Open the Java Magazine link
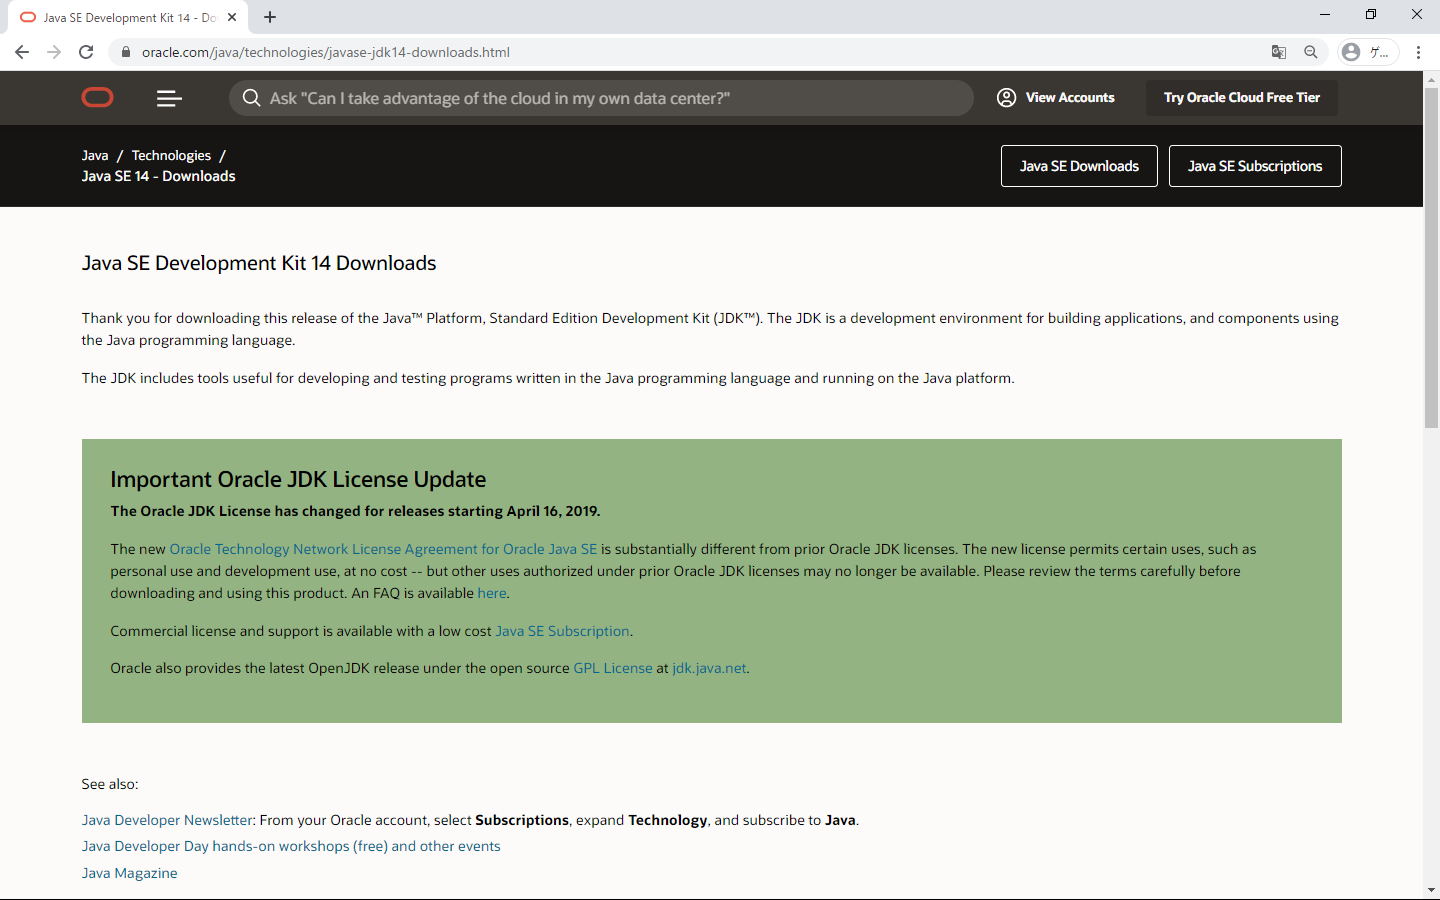Viewport: 1440px width, 900px height. coord(130,873)
